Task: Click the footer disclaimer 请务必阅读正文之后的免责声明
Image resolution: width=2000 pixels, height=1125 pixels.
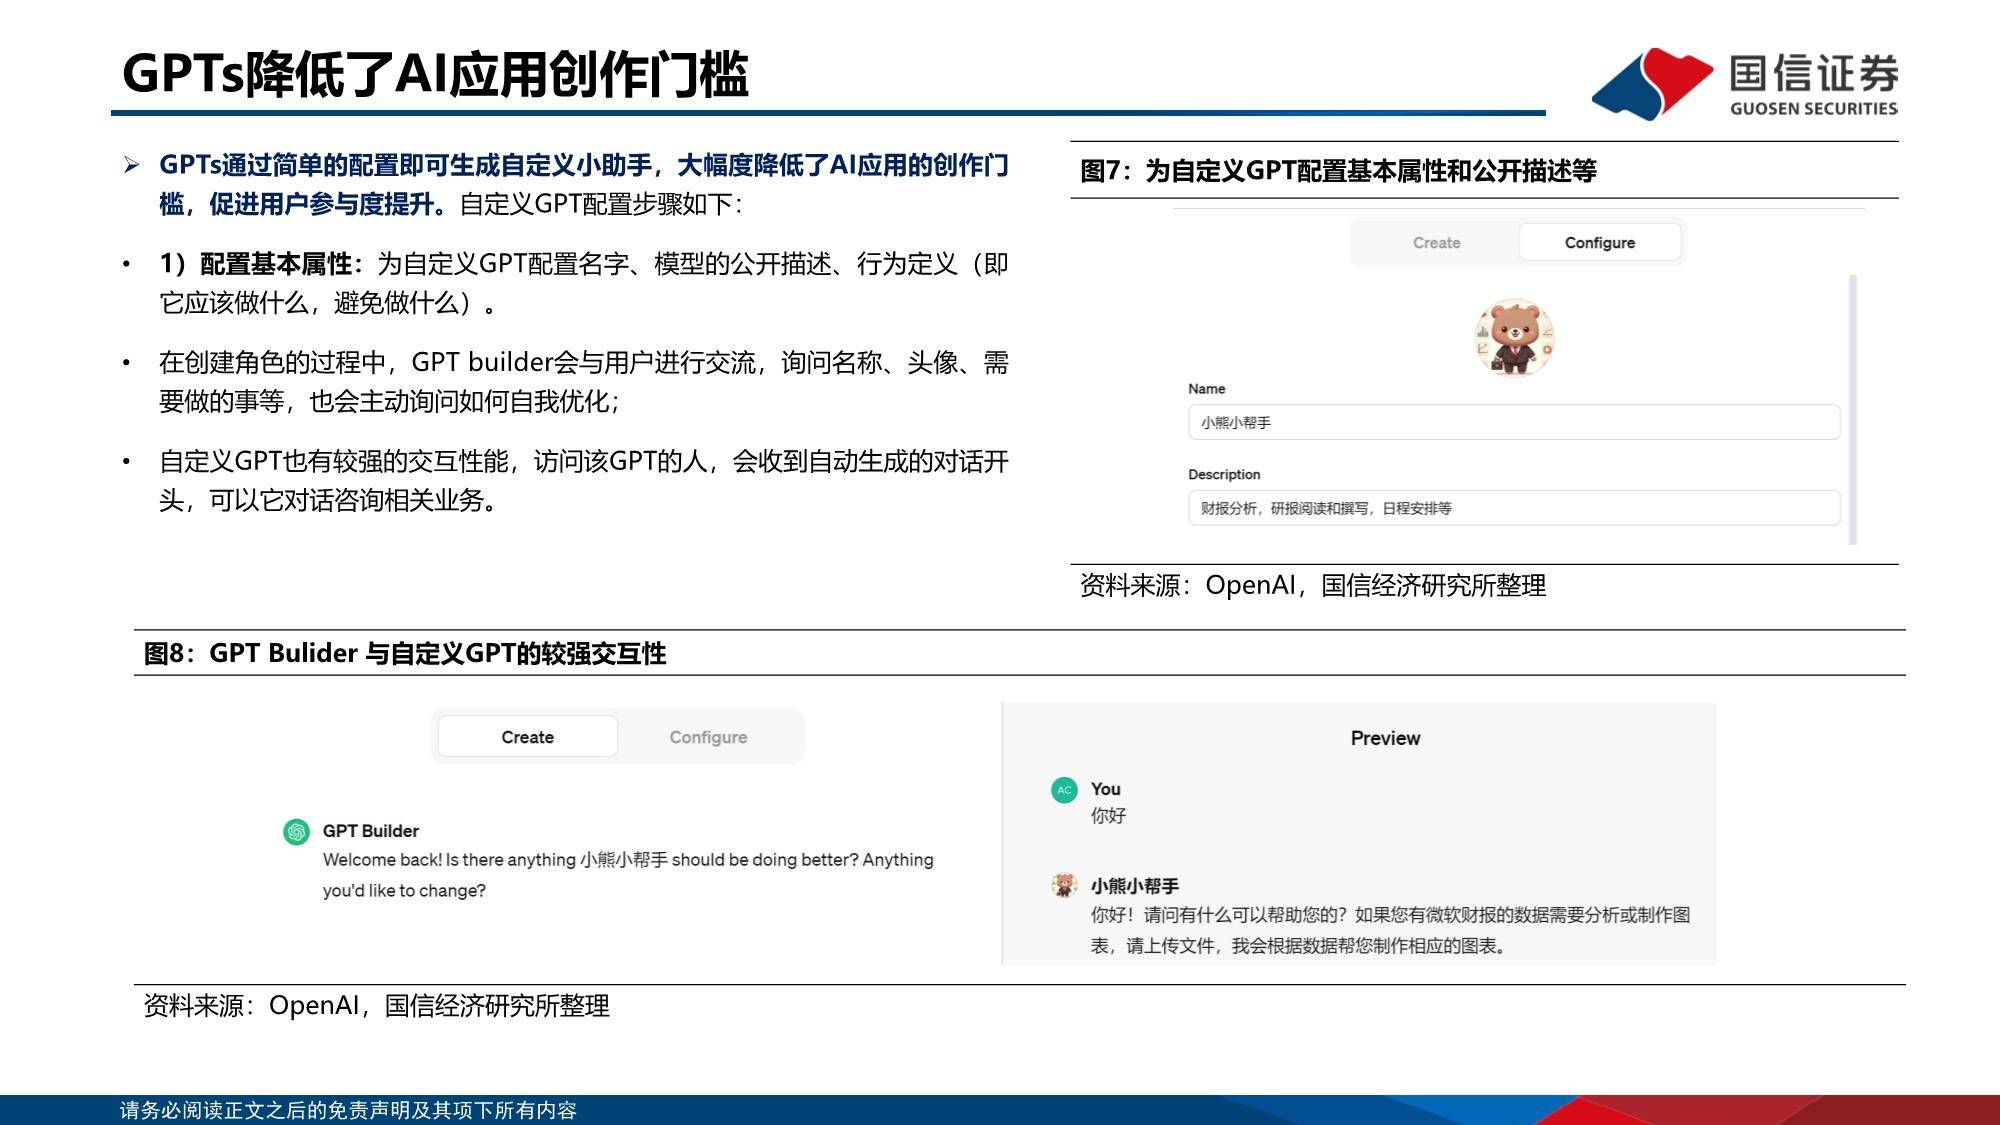Action: pos(348,1110)
